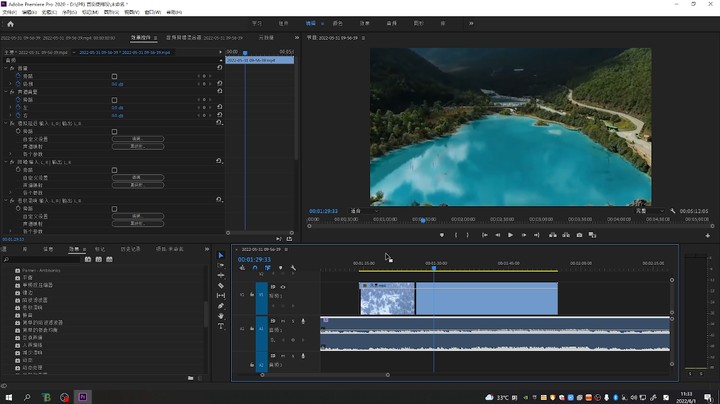This screenshot has height=404, width=720.
Task: Mute the A1 audio track
Action: pyautogui.click(x=283, y=321)
